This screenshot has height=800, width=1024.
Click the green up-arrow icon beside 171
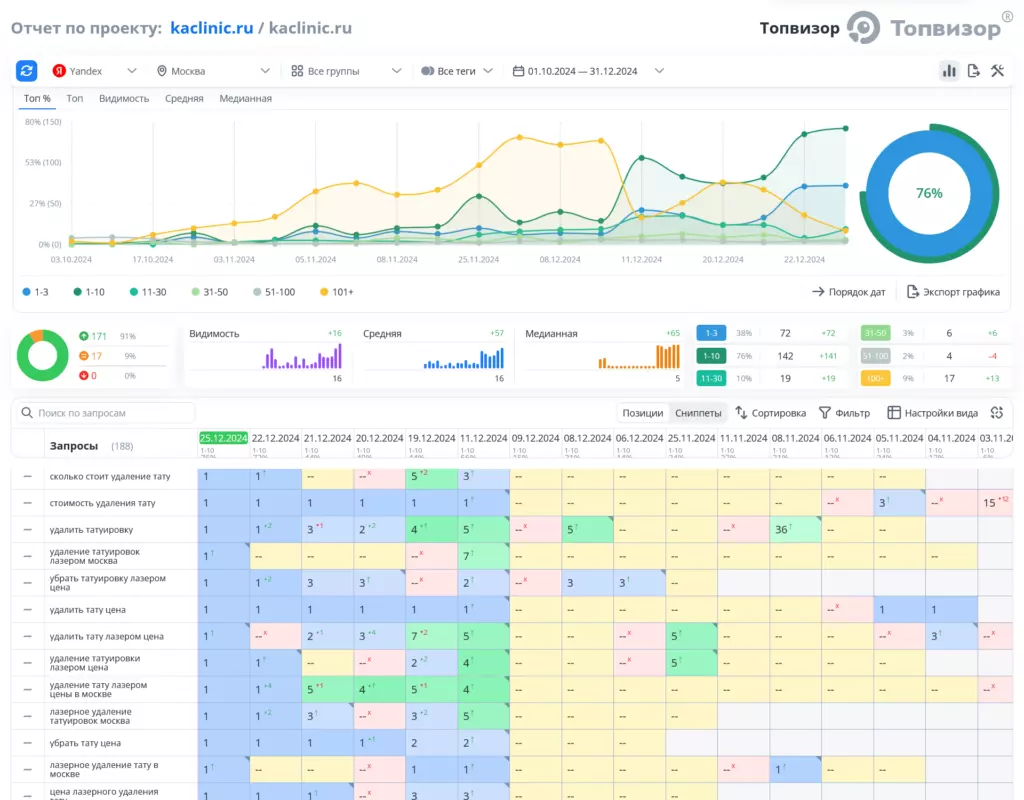tap(84, 336)
